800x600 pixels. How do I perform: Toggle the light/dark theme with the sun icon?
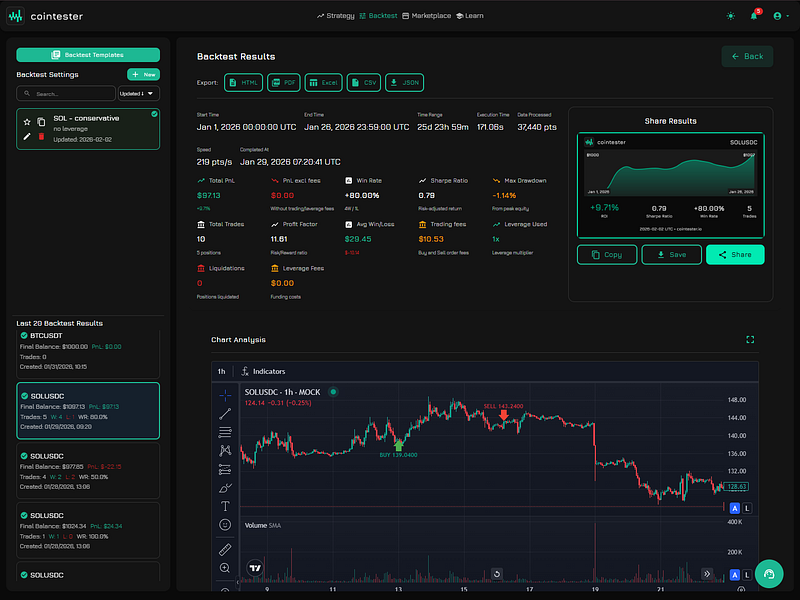pos(729,15)
